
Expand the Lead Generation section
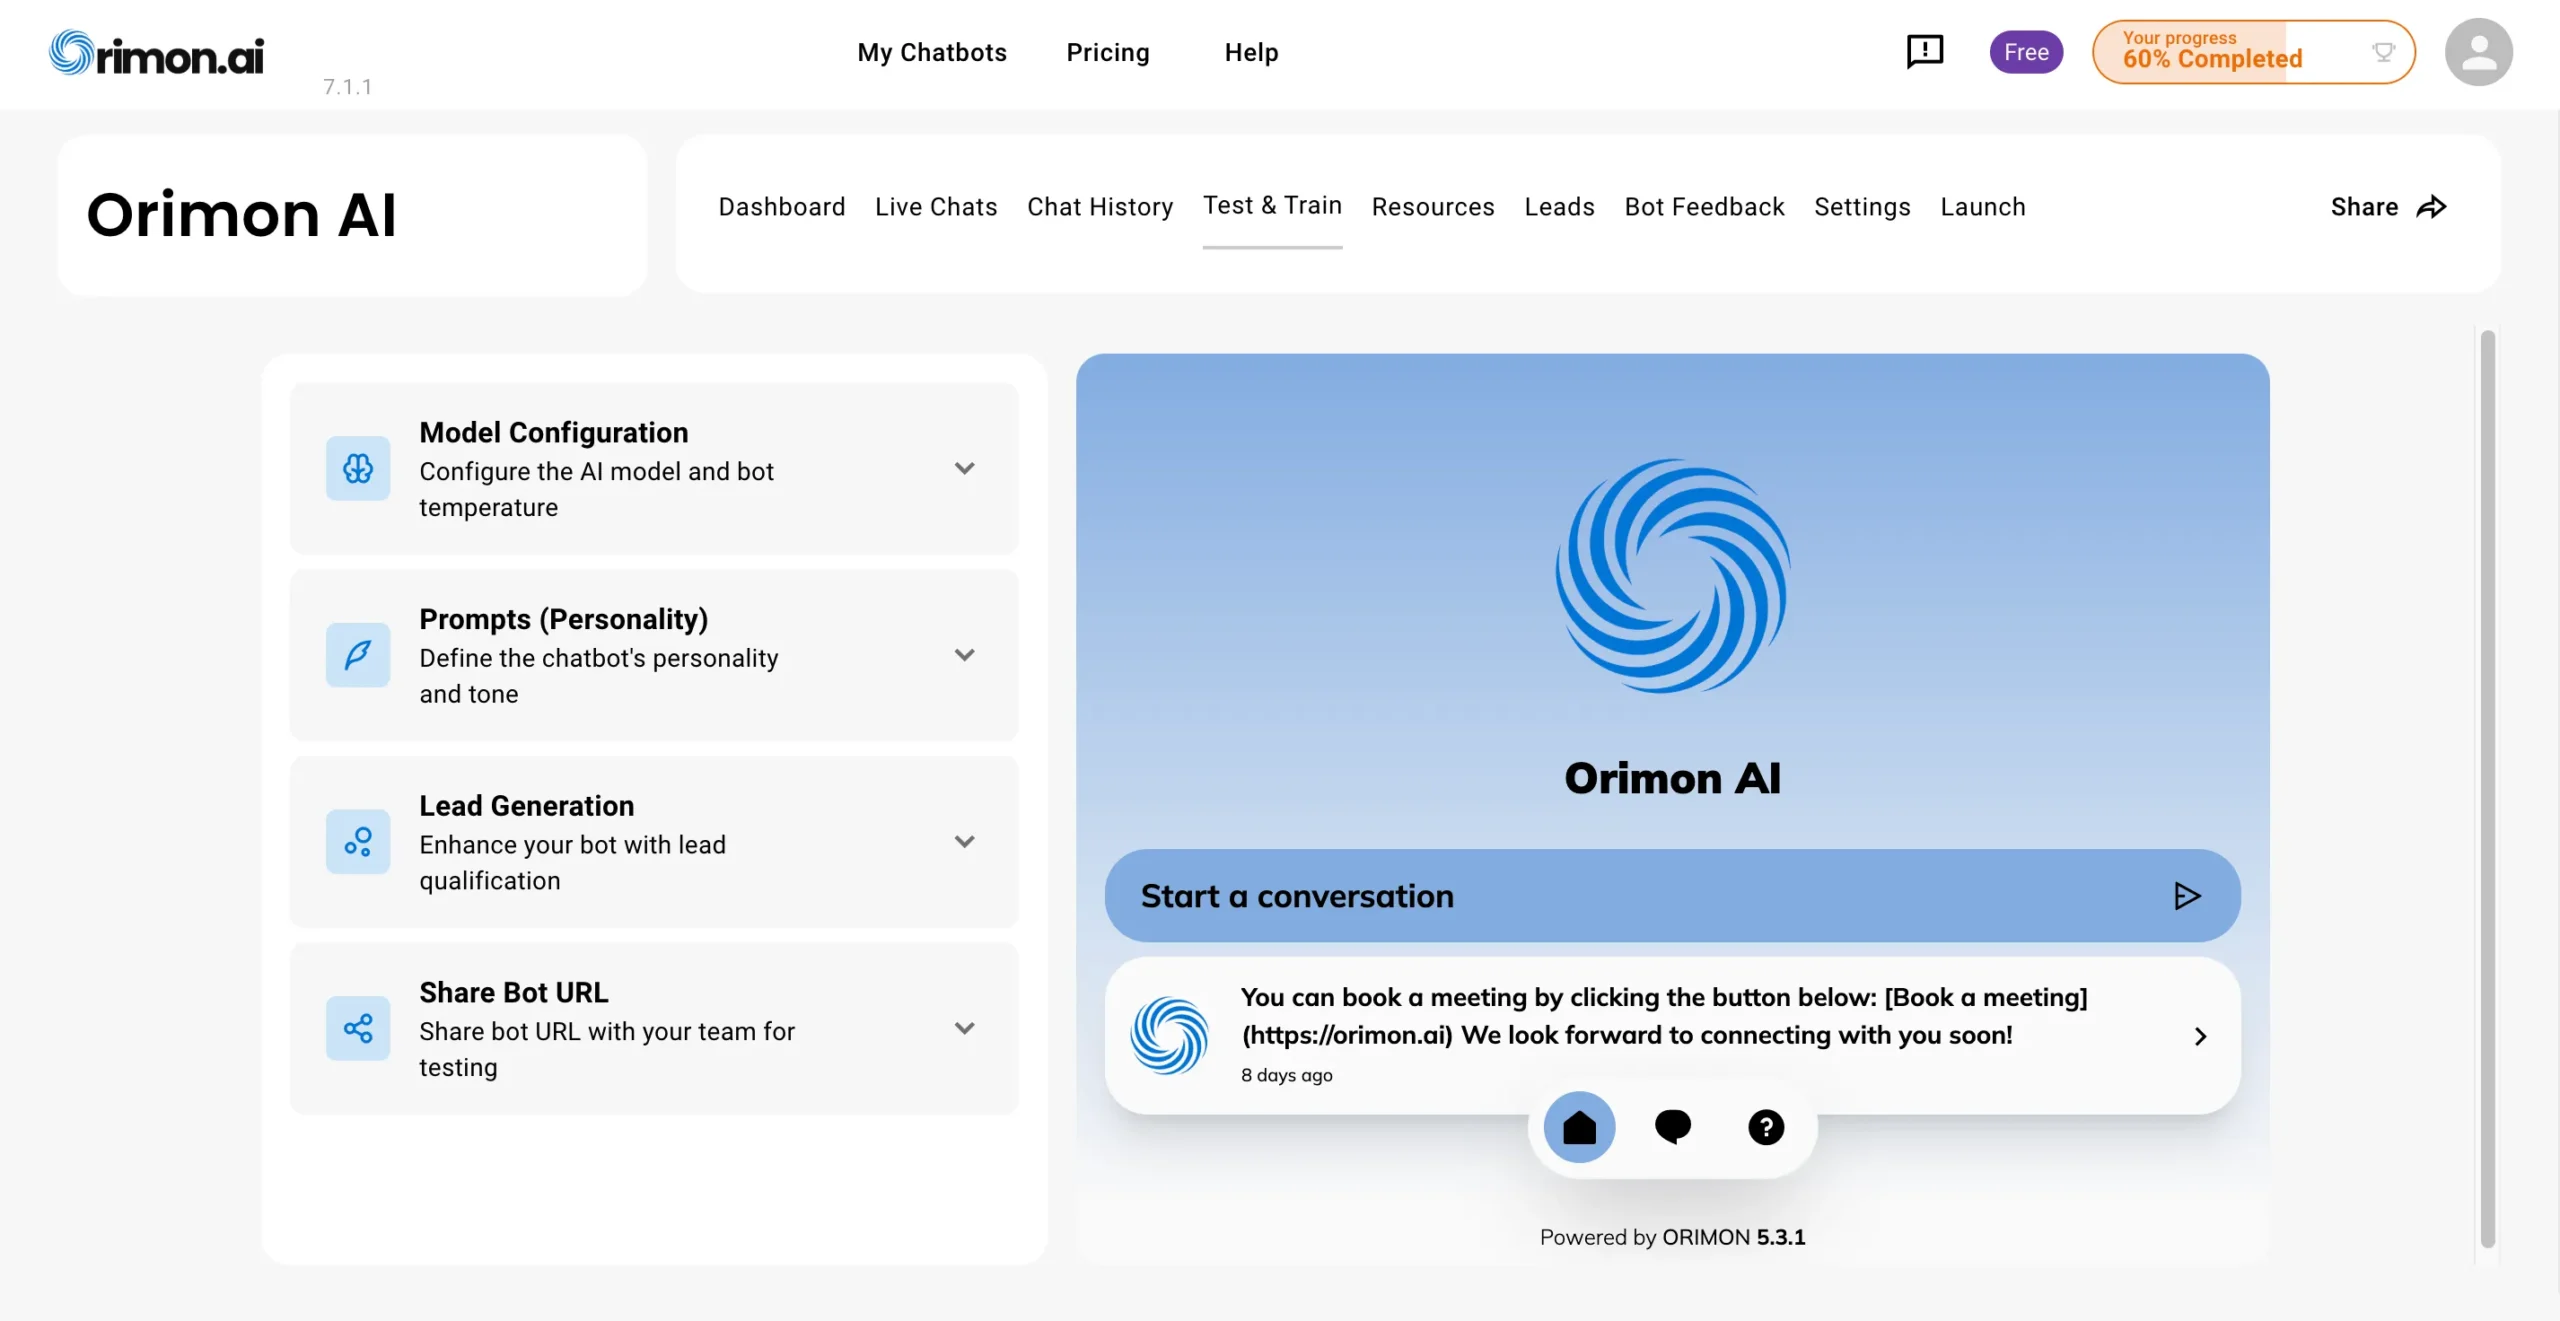(964, 841)
